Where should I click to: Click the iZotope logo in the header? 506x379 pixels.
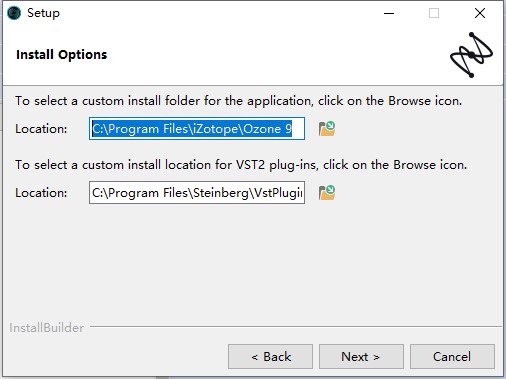(471, 55)
